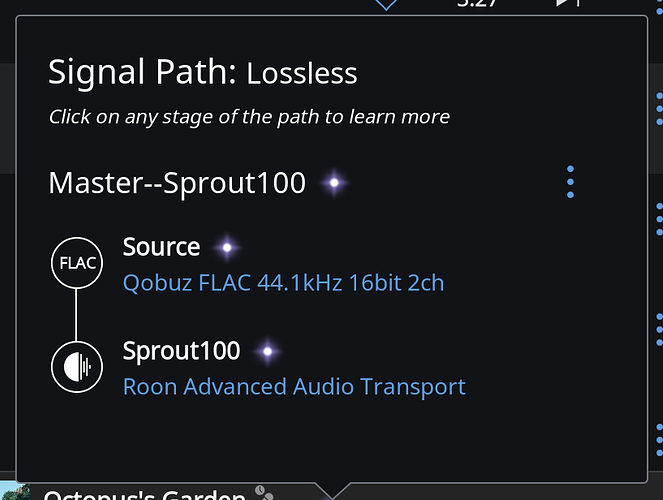Click purple star beside bold Sprout100 label
Viewport: 663px width, 500px height.
(267, 351)
